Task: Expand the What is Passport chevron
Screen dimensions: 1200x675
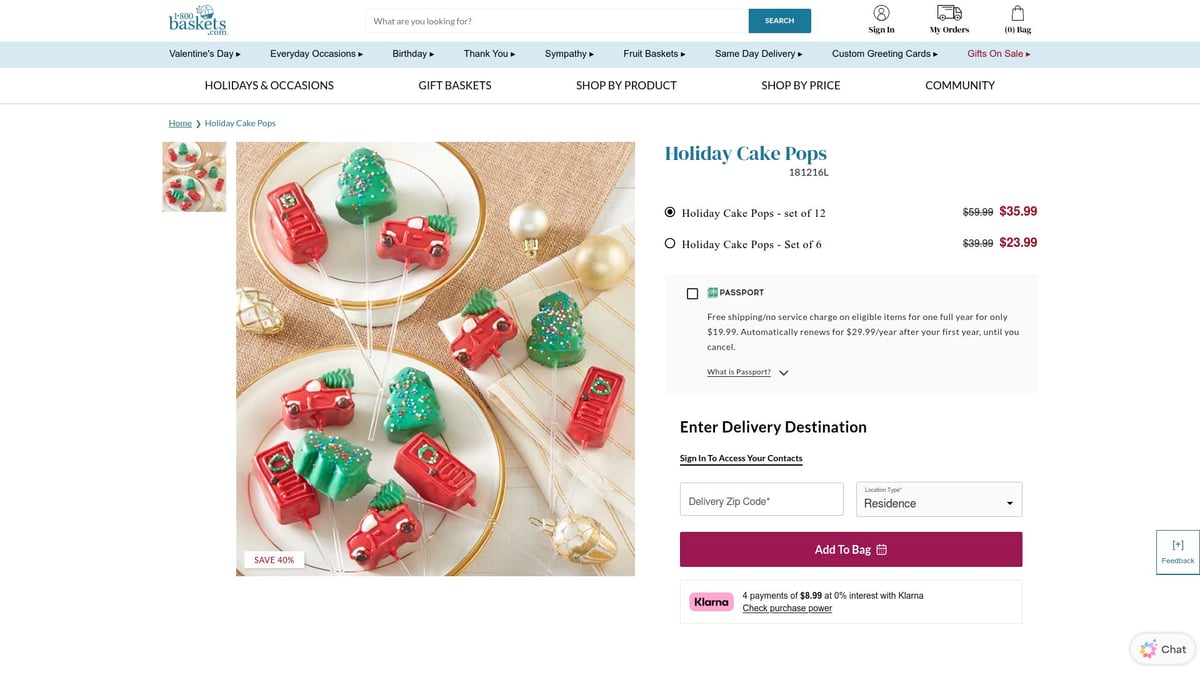Action: click(x=783, y=372)
